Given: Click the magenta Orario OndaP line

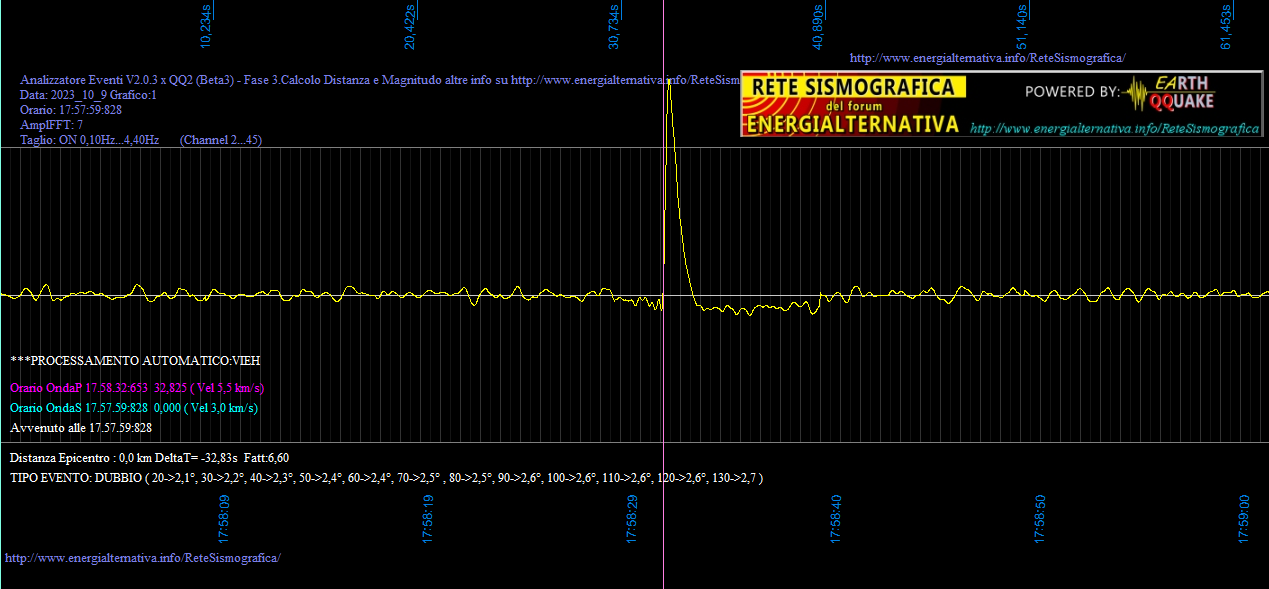Looking at the screenshot, I should tap(137, 387).
